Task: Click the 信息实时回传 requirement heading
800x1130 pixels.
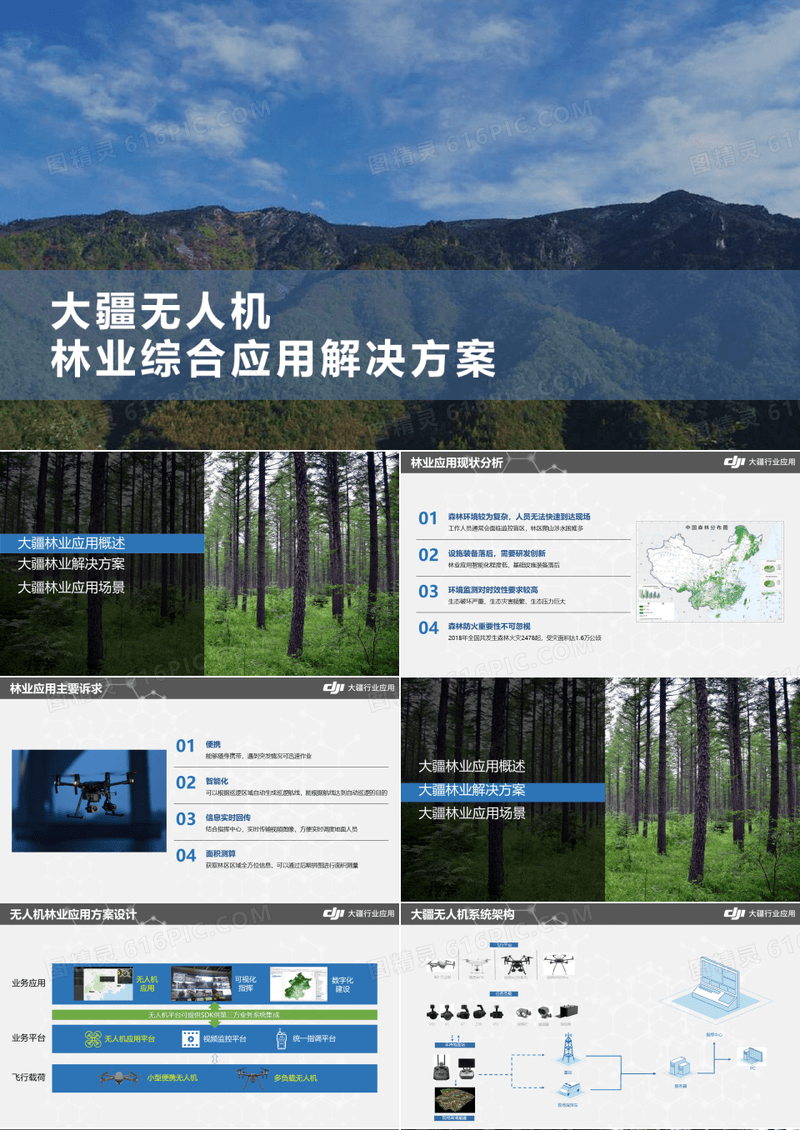Action: pyautogui.click(x=228, y=817)
